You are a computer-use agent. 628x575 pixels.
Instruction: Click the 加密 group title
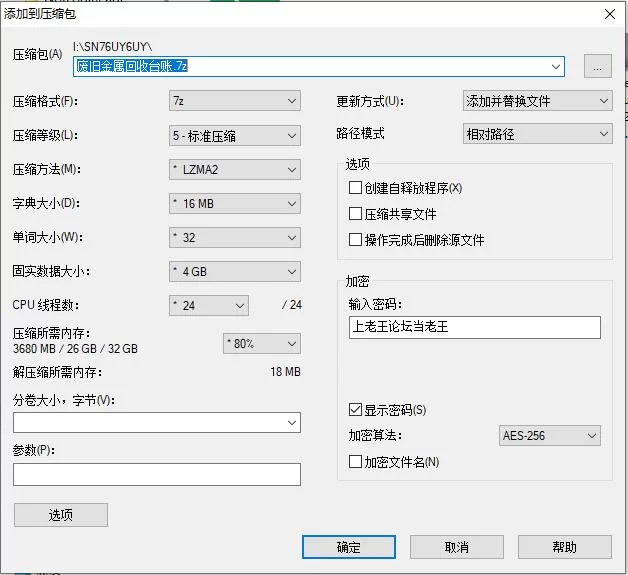click(357, 281)
